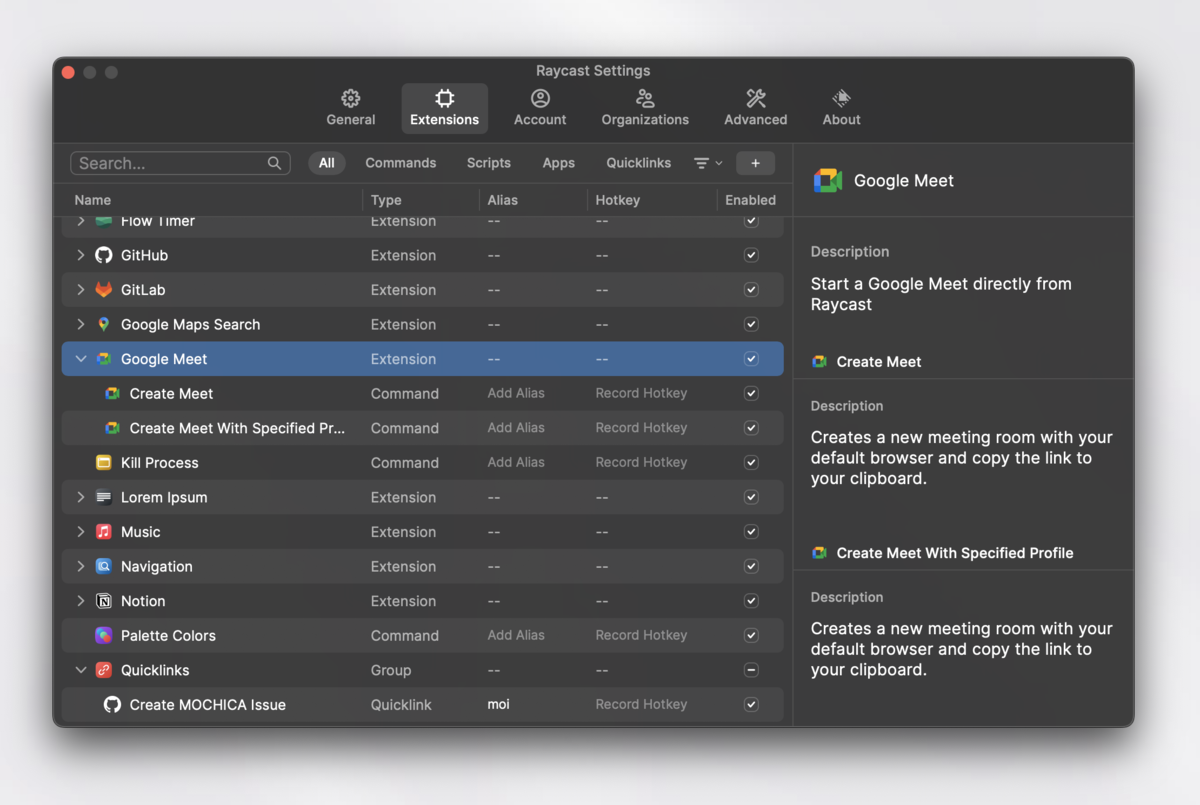Image resolution: width=1200 pixels, height=805 pixels.
Task: Open the Advanced settings tab
Action: coord(755,108)
